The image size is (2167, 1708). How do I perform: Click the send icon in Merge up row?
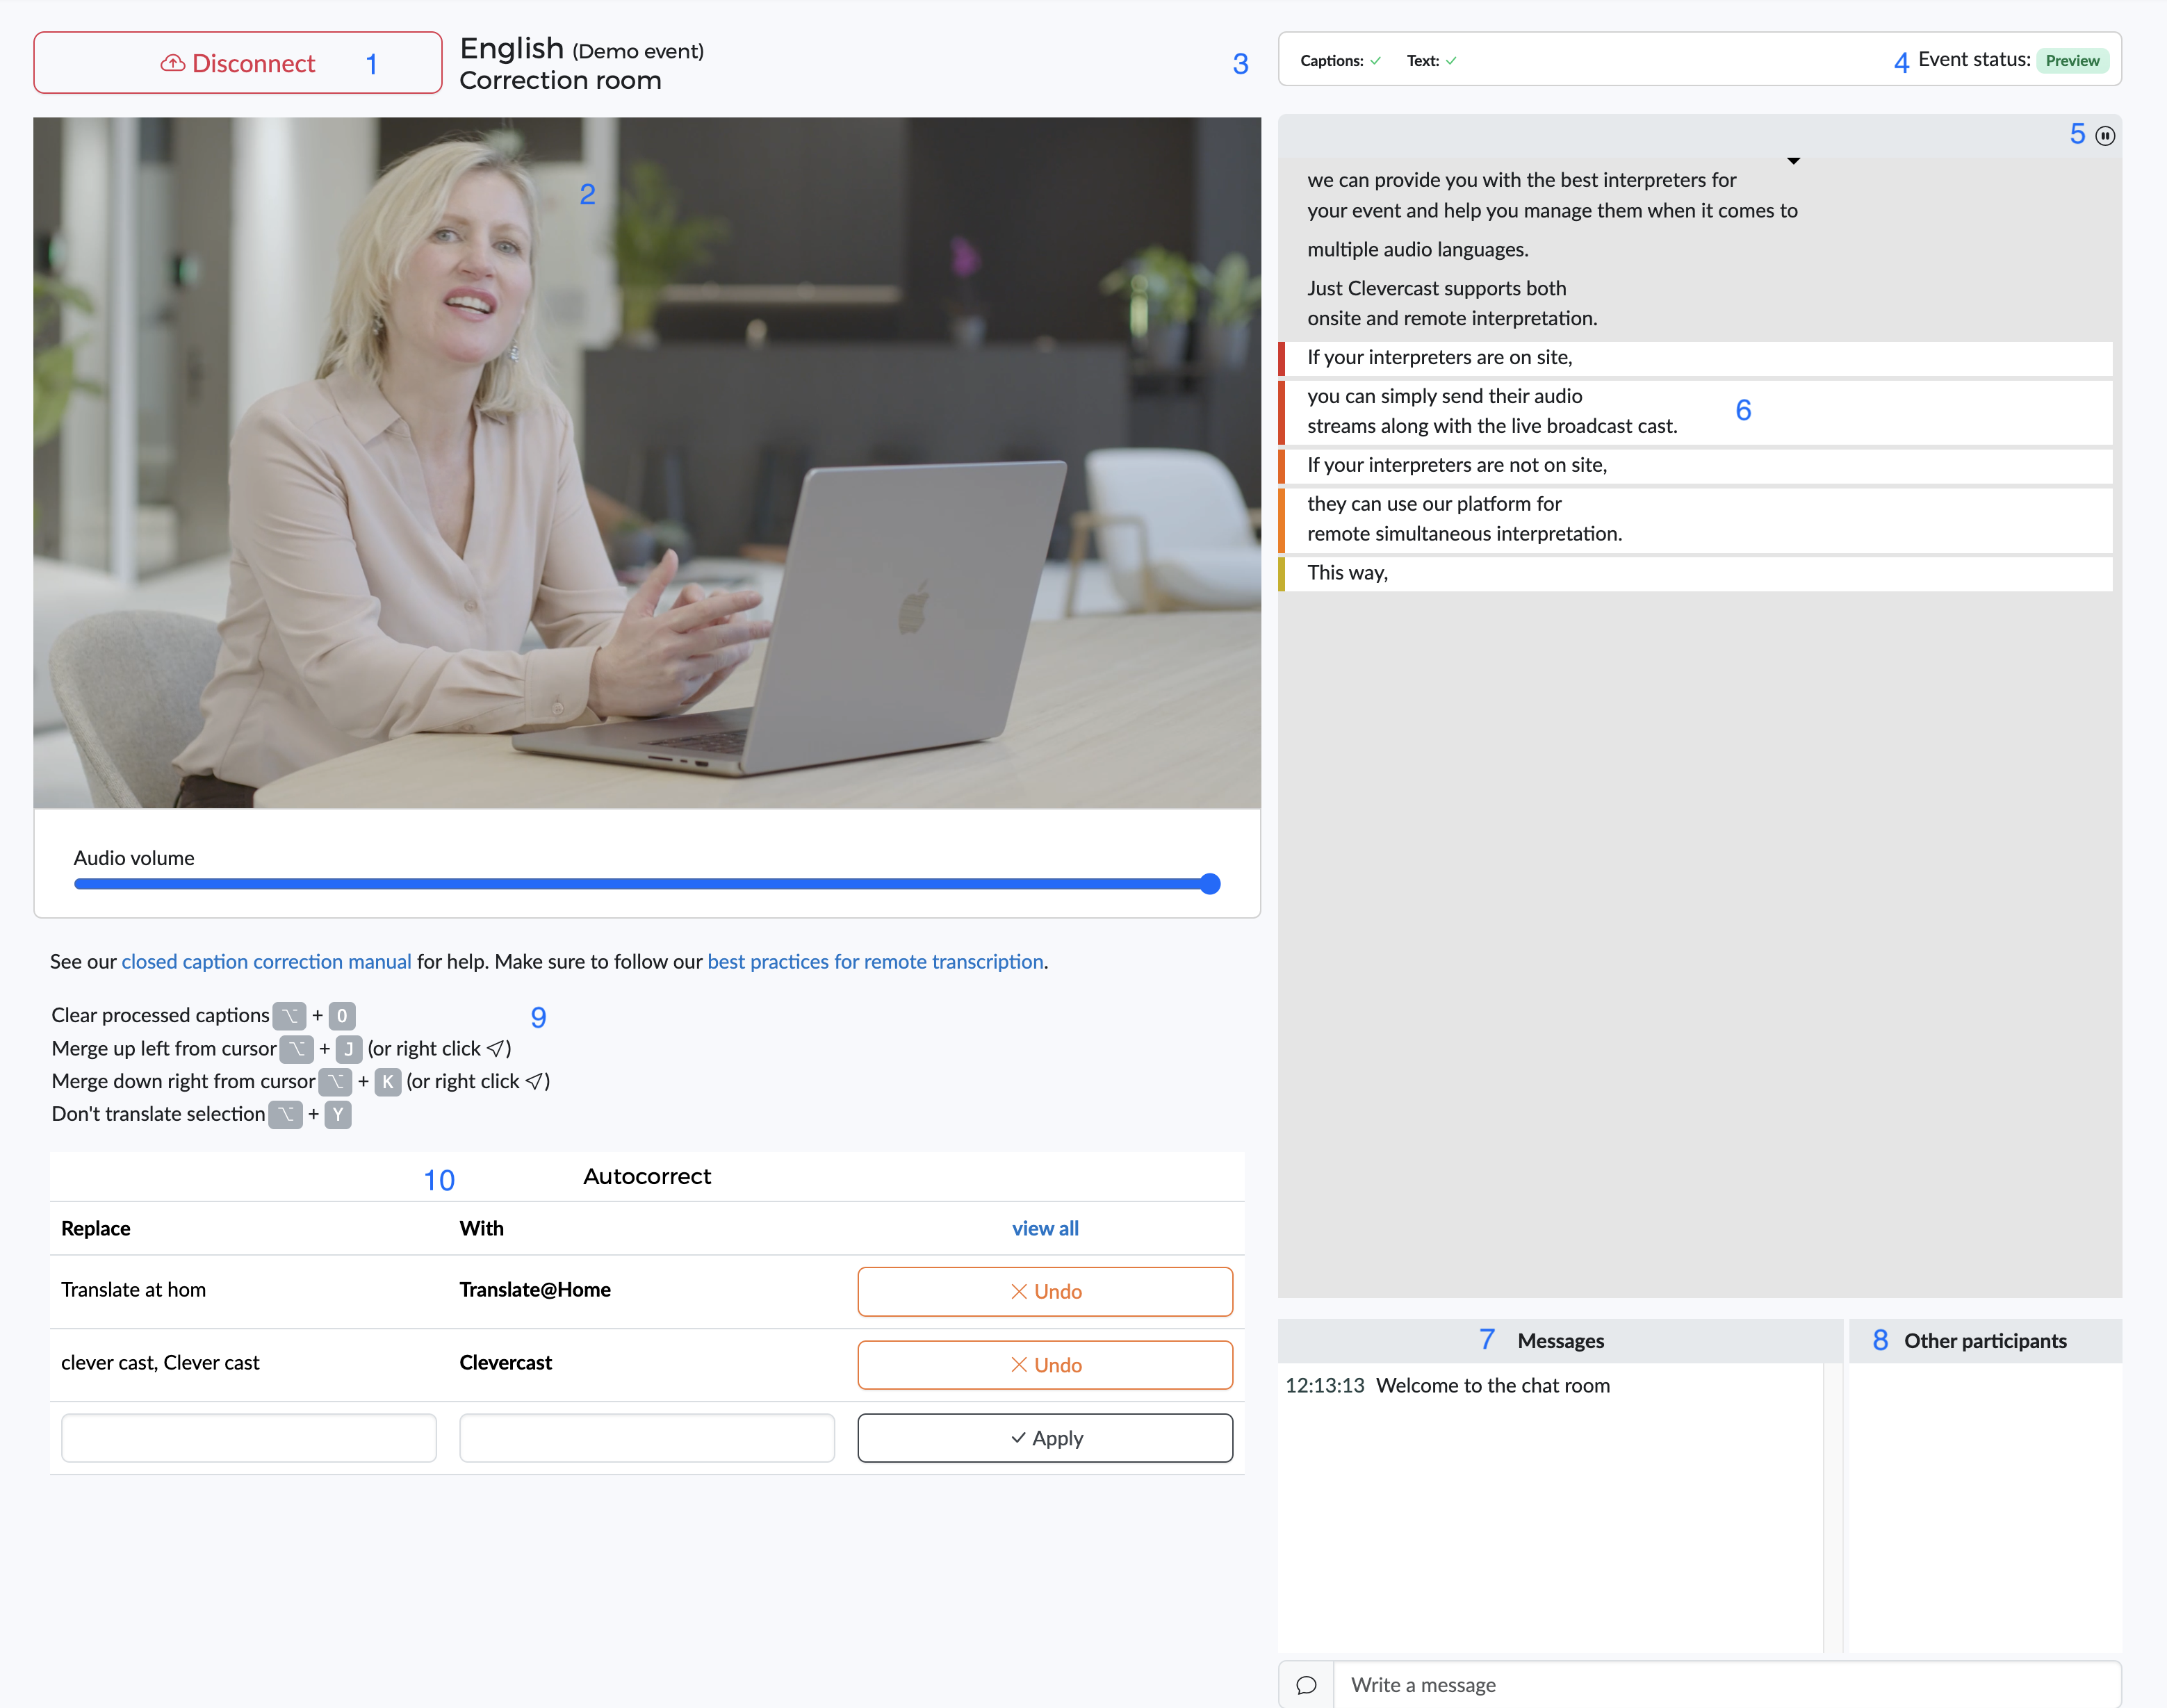click(495, 1049)
